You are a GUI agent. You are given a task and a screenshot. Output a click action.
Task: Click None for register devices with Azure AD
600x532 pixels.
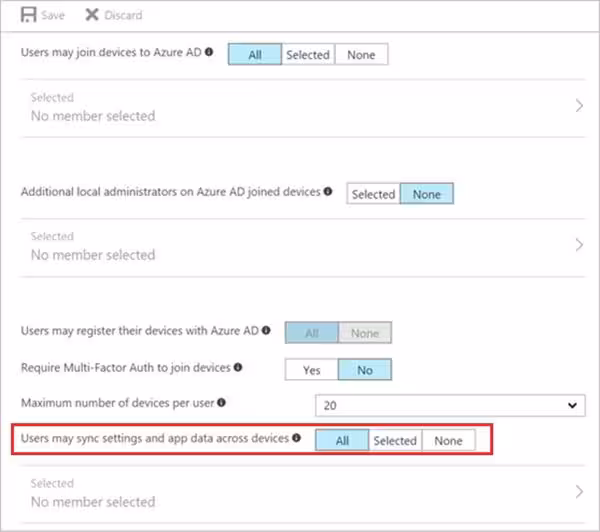point(365,333)
